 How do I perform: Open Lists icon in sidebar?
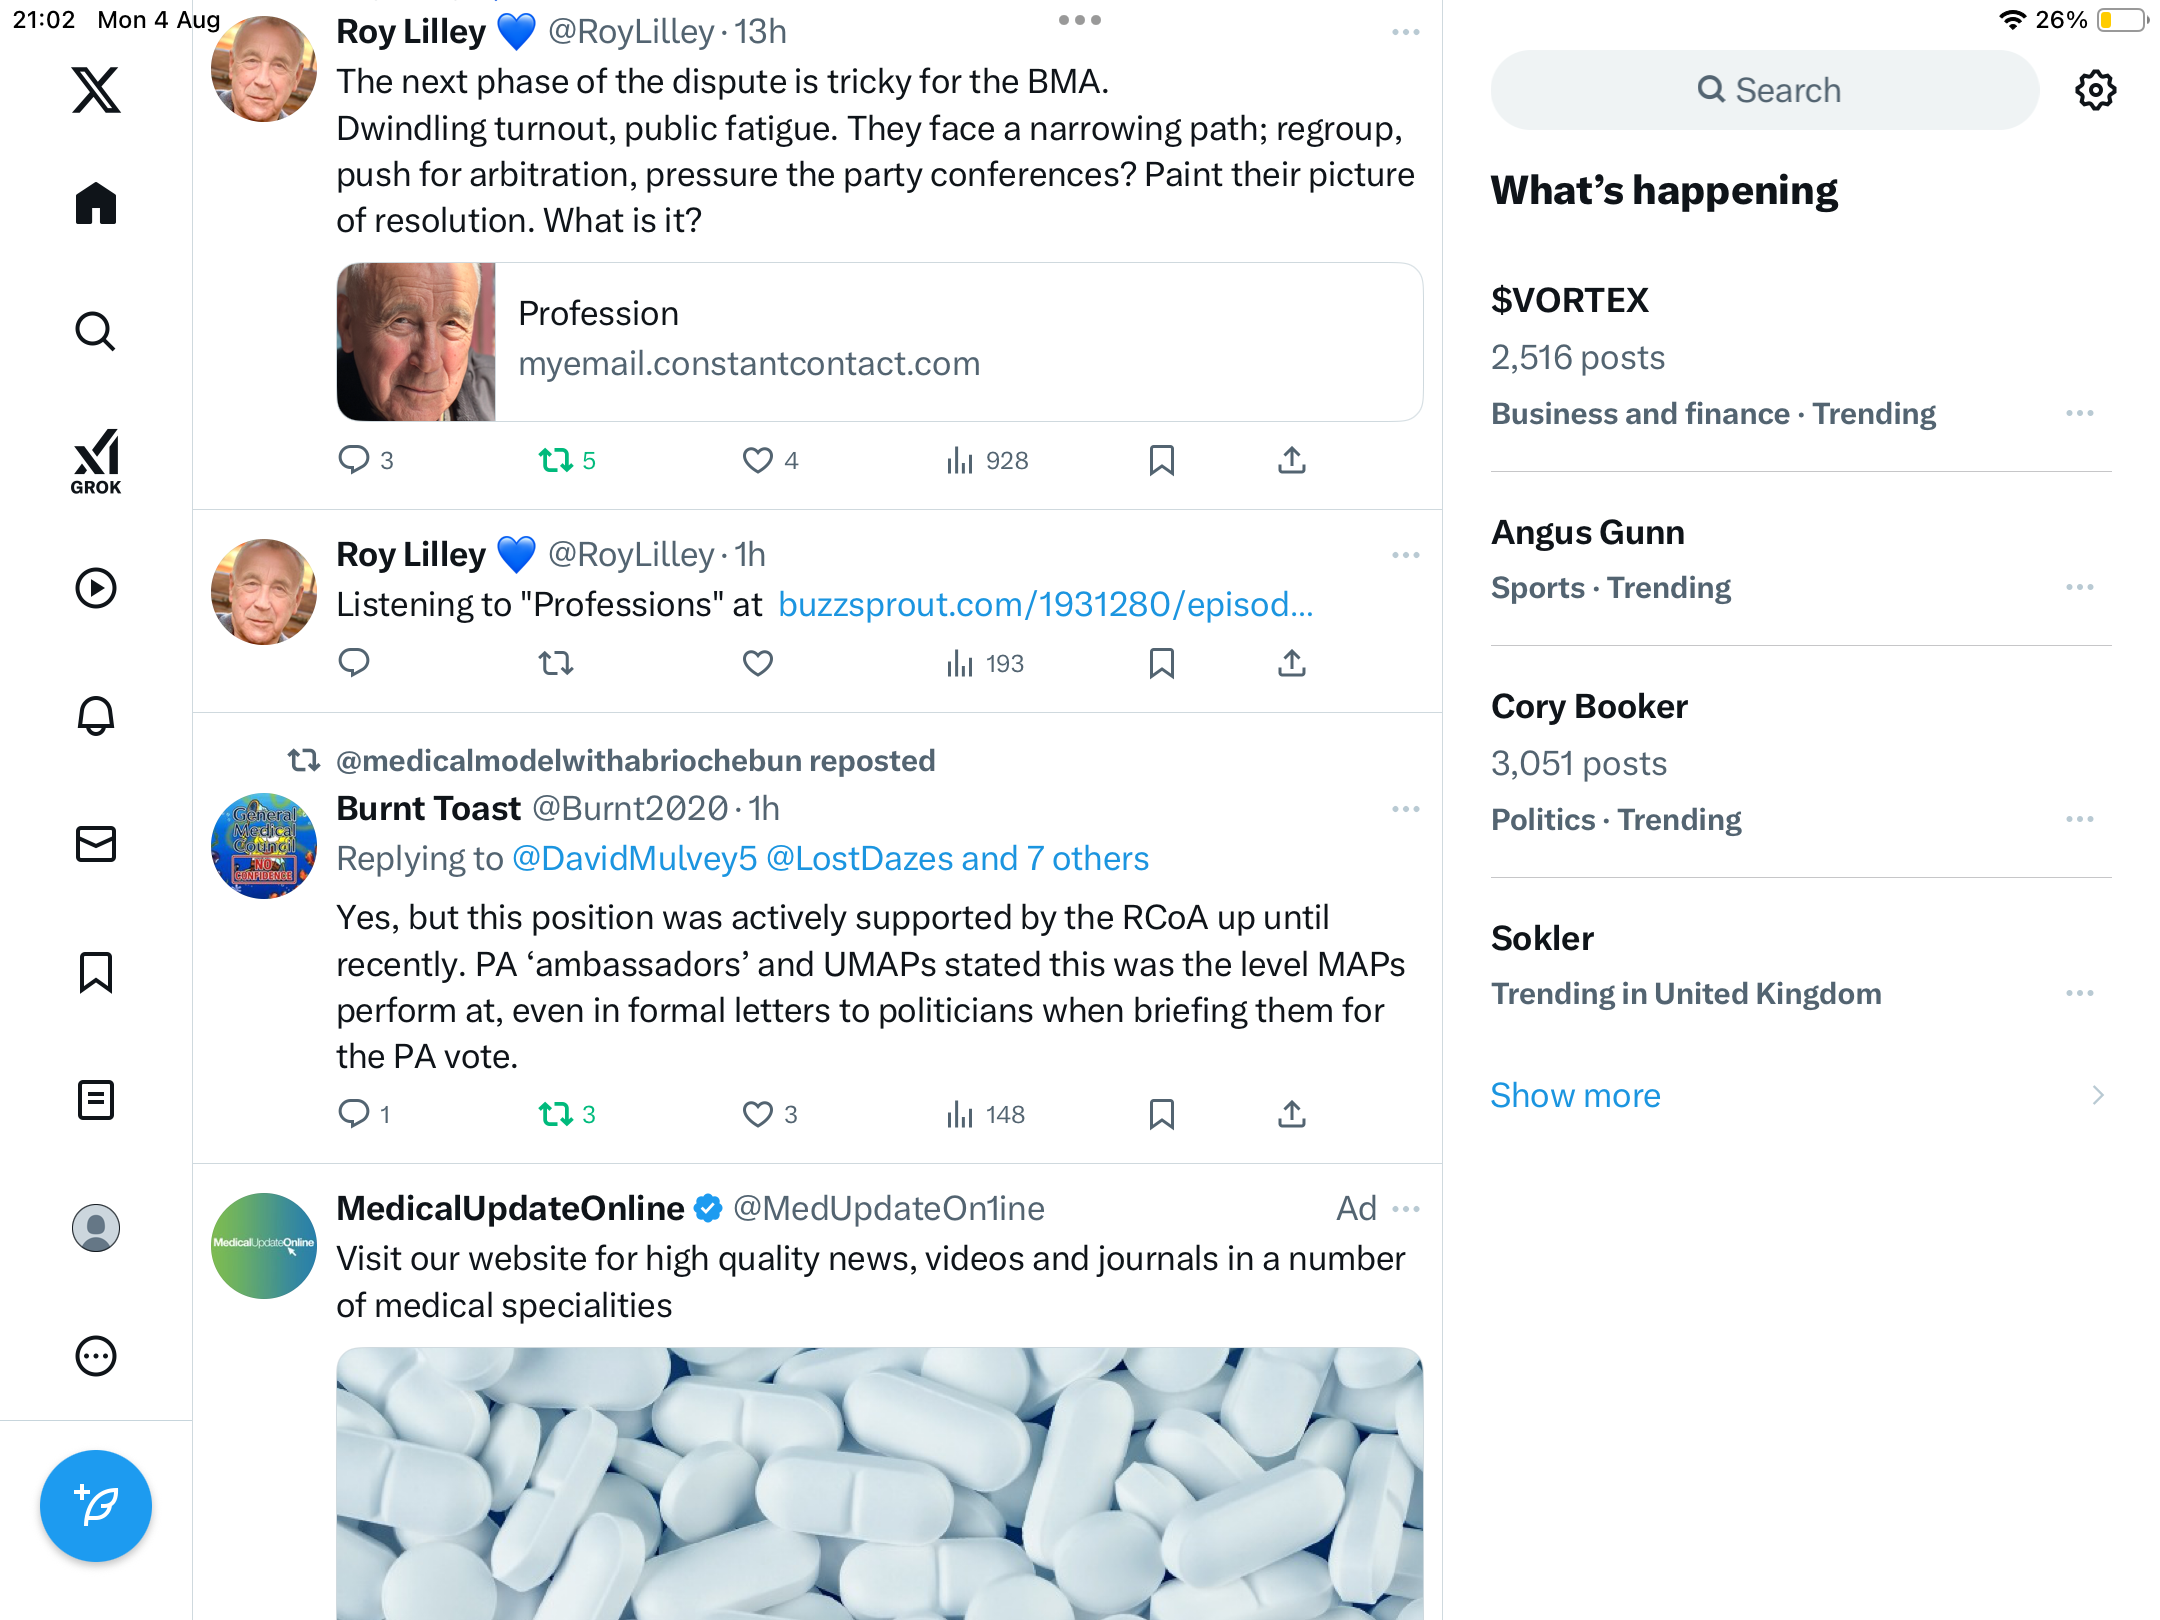(96, 1100)
